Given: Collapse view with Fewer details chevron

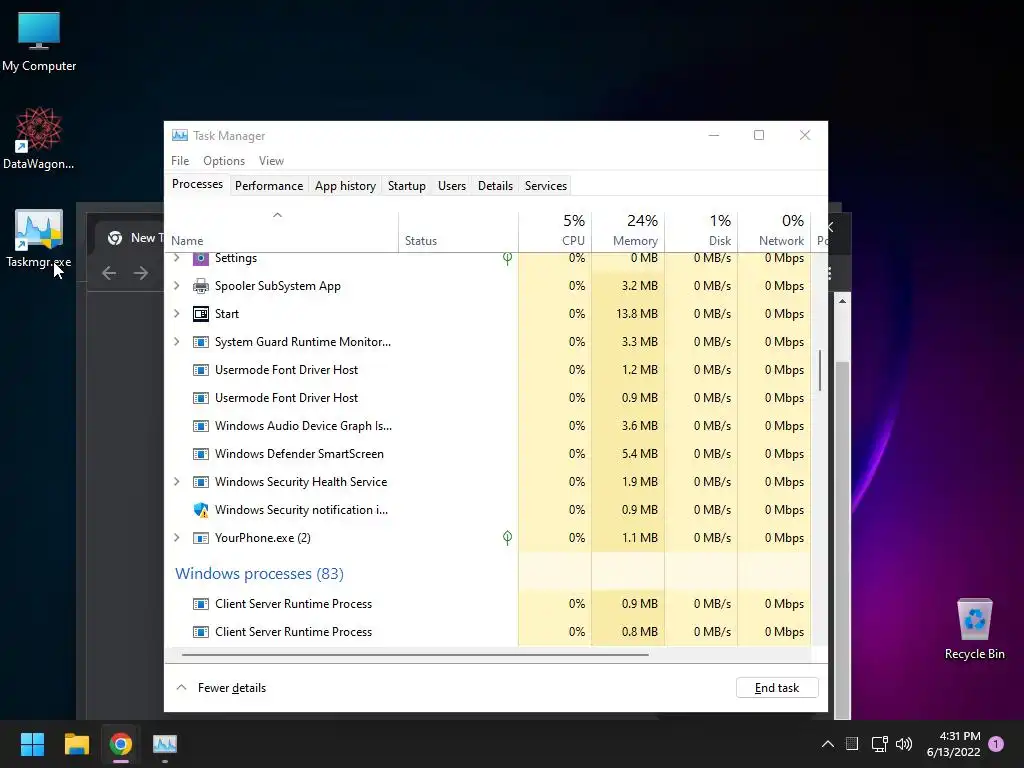Looking at the screenshot, I should [182, 688].
